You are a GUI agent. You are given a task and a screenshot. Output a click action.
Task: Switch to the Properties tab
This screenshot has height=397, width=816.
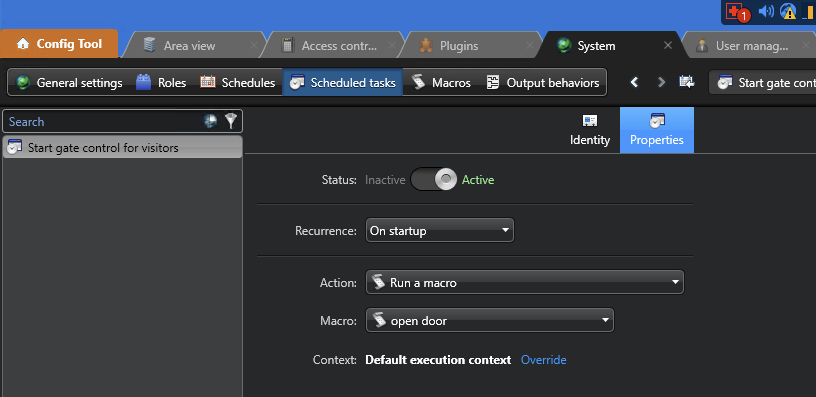(x=657, y=130)
